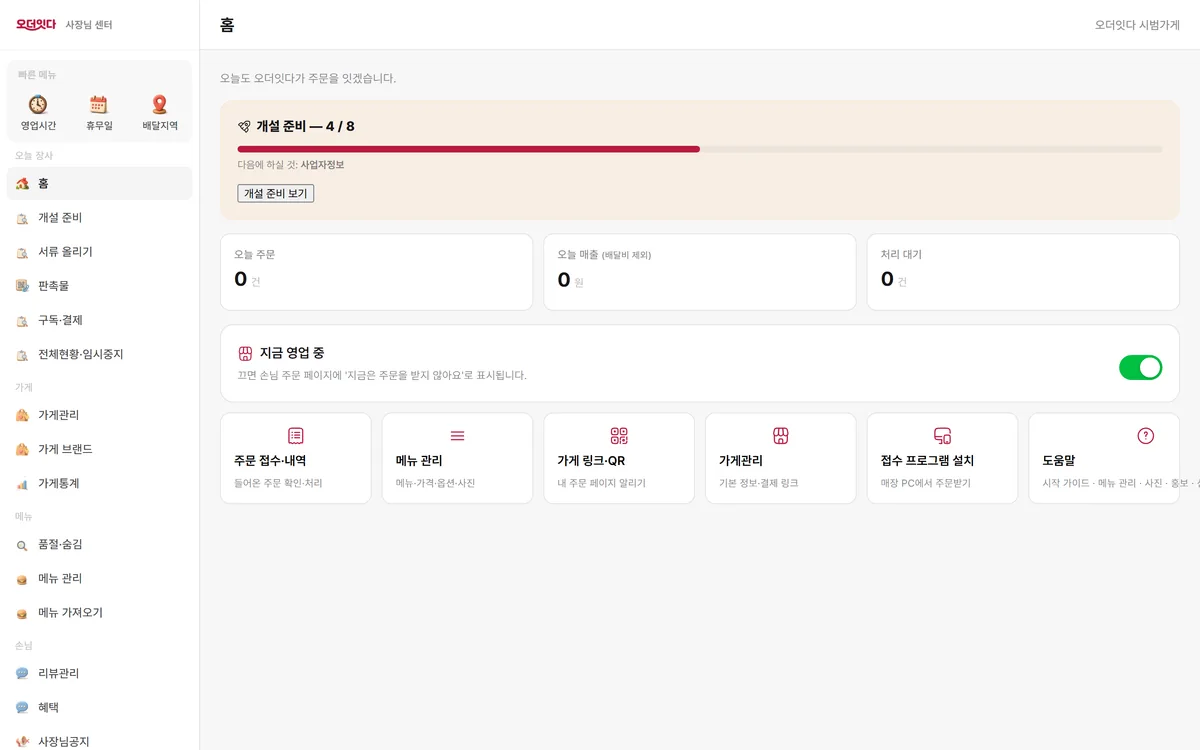Click the QR code icon on 가게 링크·QR card
Viewport: 1200px width, 750px height.
(x=619, y=436)
